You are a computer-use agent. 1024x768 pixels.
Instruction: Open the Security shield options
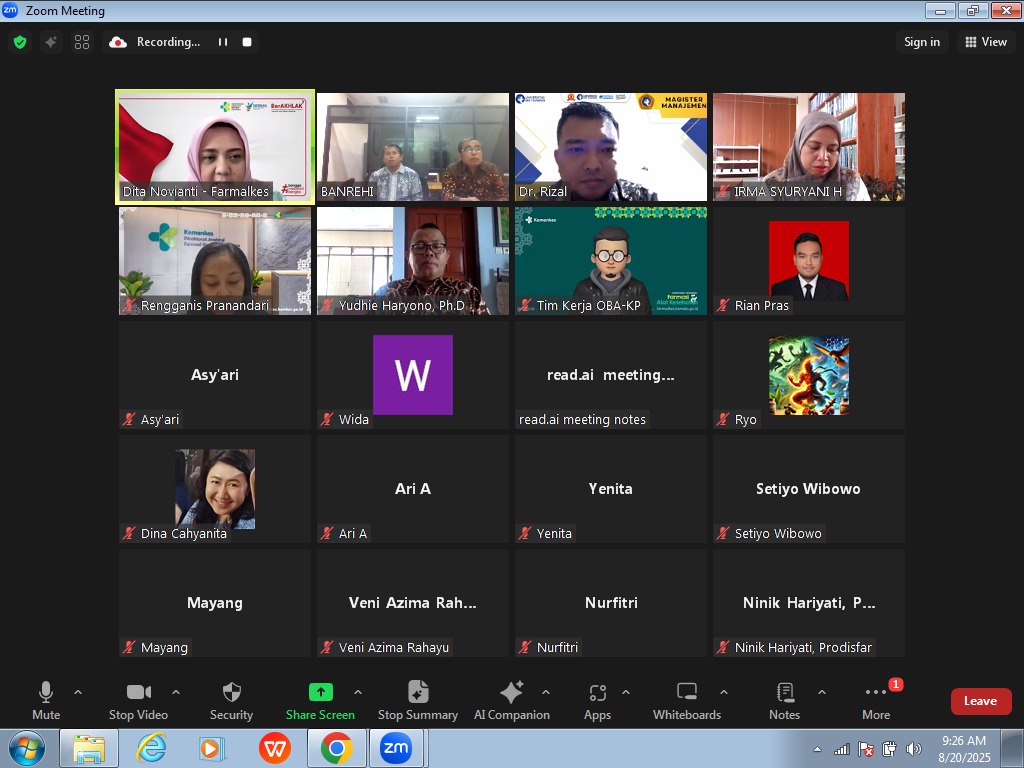tap(231, 700)
